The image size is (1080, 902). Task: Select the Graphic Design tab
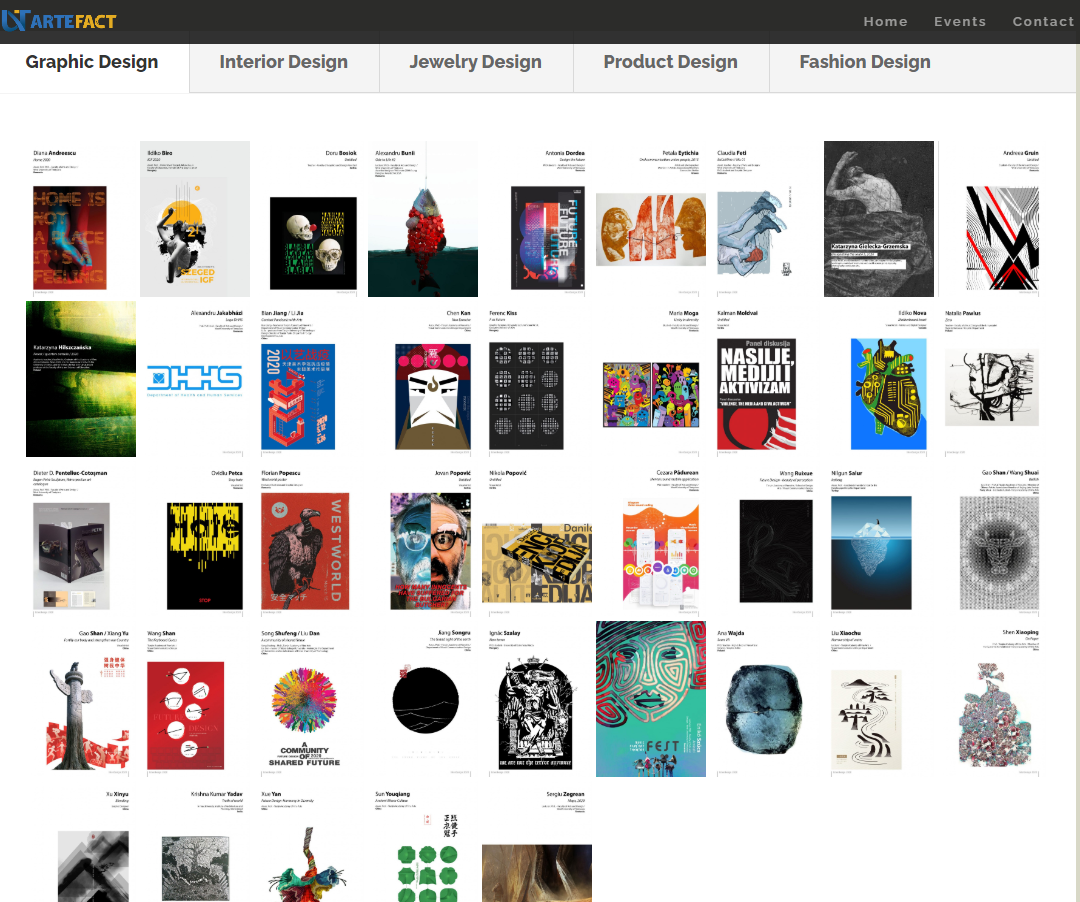click(92, 62)
